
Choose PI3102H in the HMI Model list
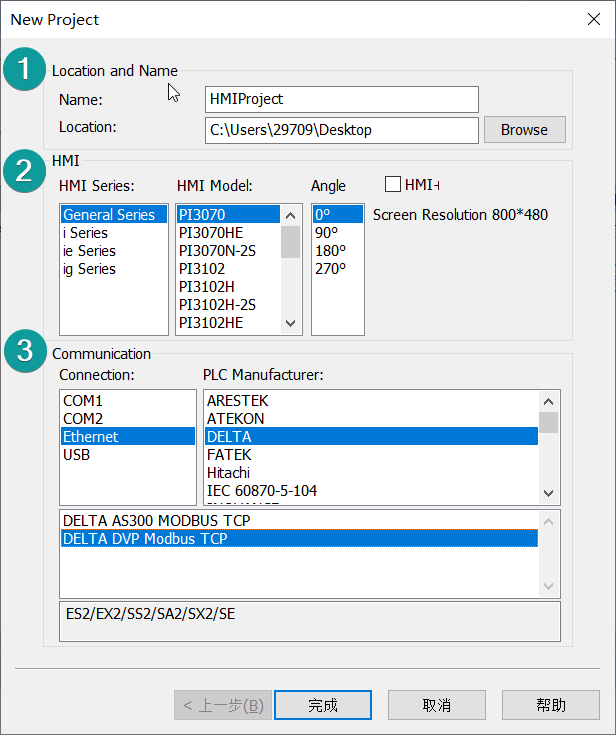point(208,287)
